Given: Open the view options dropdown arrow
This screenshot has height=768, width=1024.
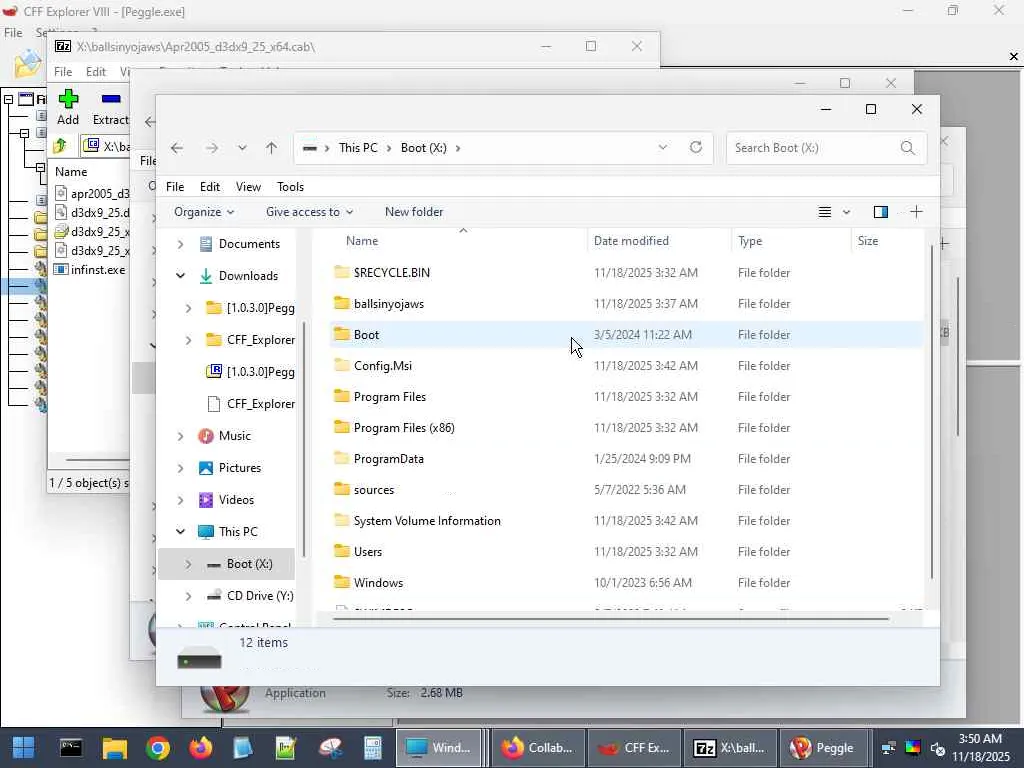Looking at the screenshot, I should 846,212.
